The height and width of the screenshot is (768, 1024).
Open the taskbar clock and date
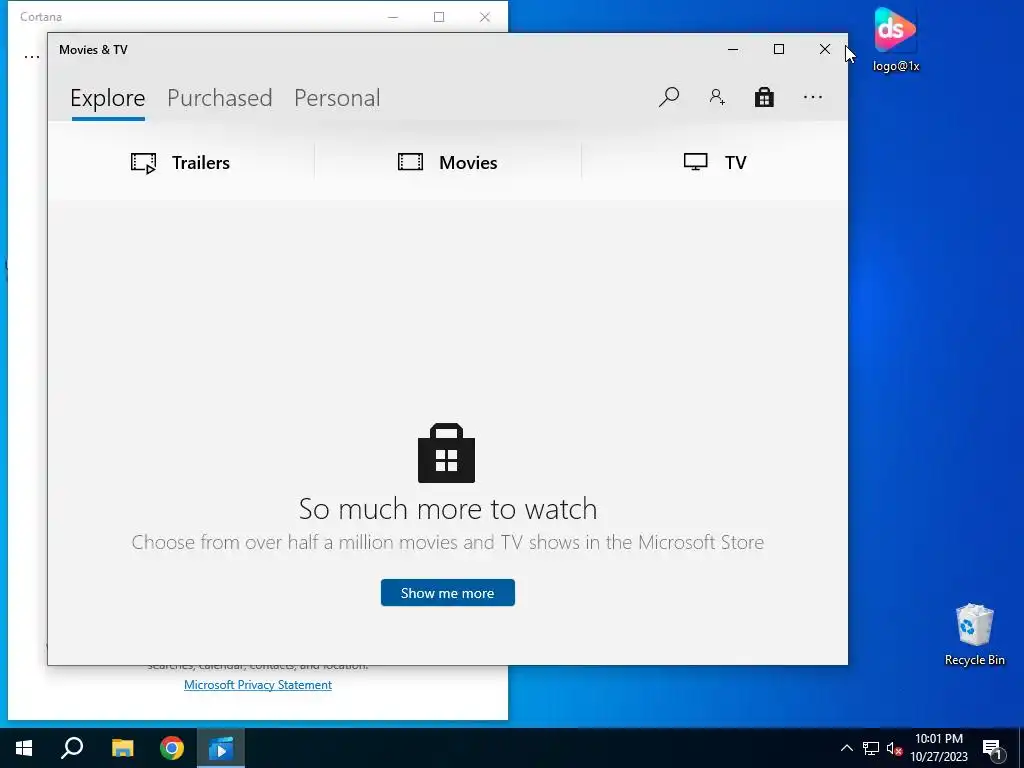click(x=938, y=748)
